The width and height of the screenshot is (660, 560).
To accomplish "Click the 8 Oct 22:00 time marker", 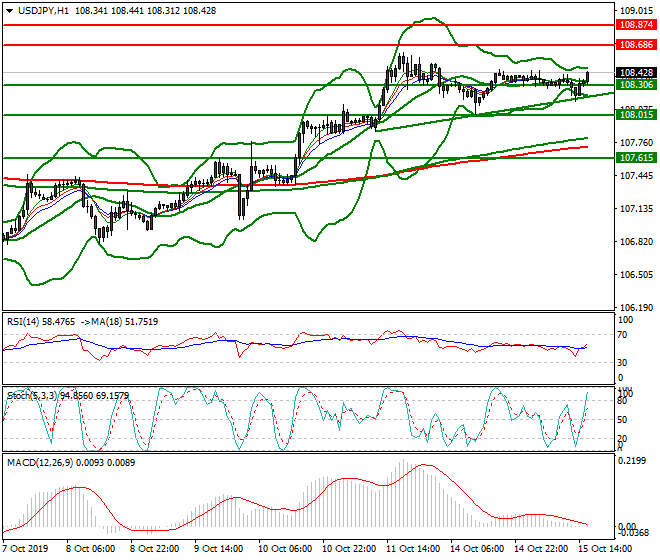I will pyautogui.click(x=154, y=549).
